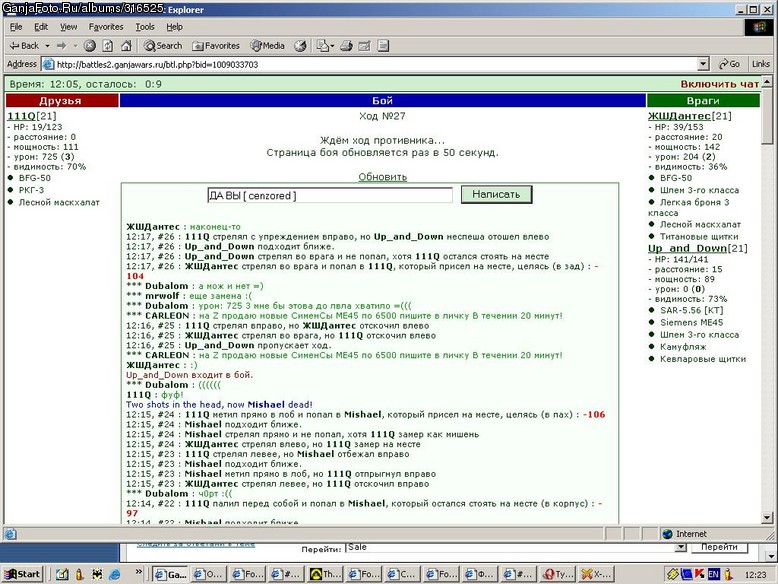This screenshot has height=584, width=778.
Task: Click the Обновить refresh link
Action: click(x=383, y=177)
